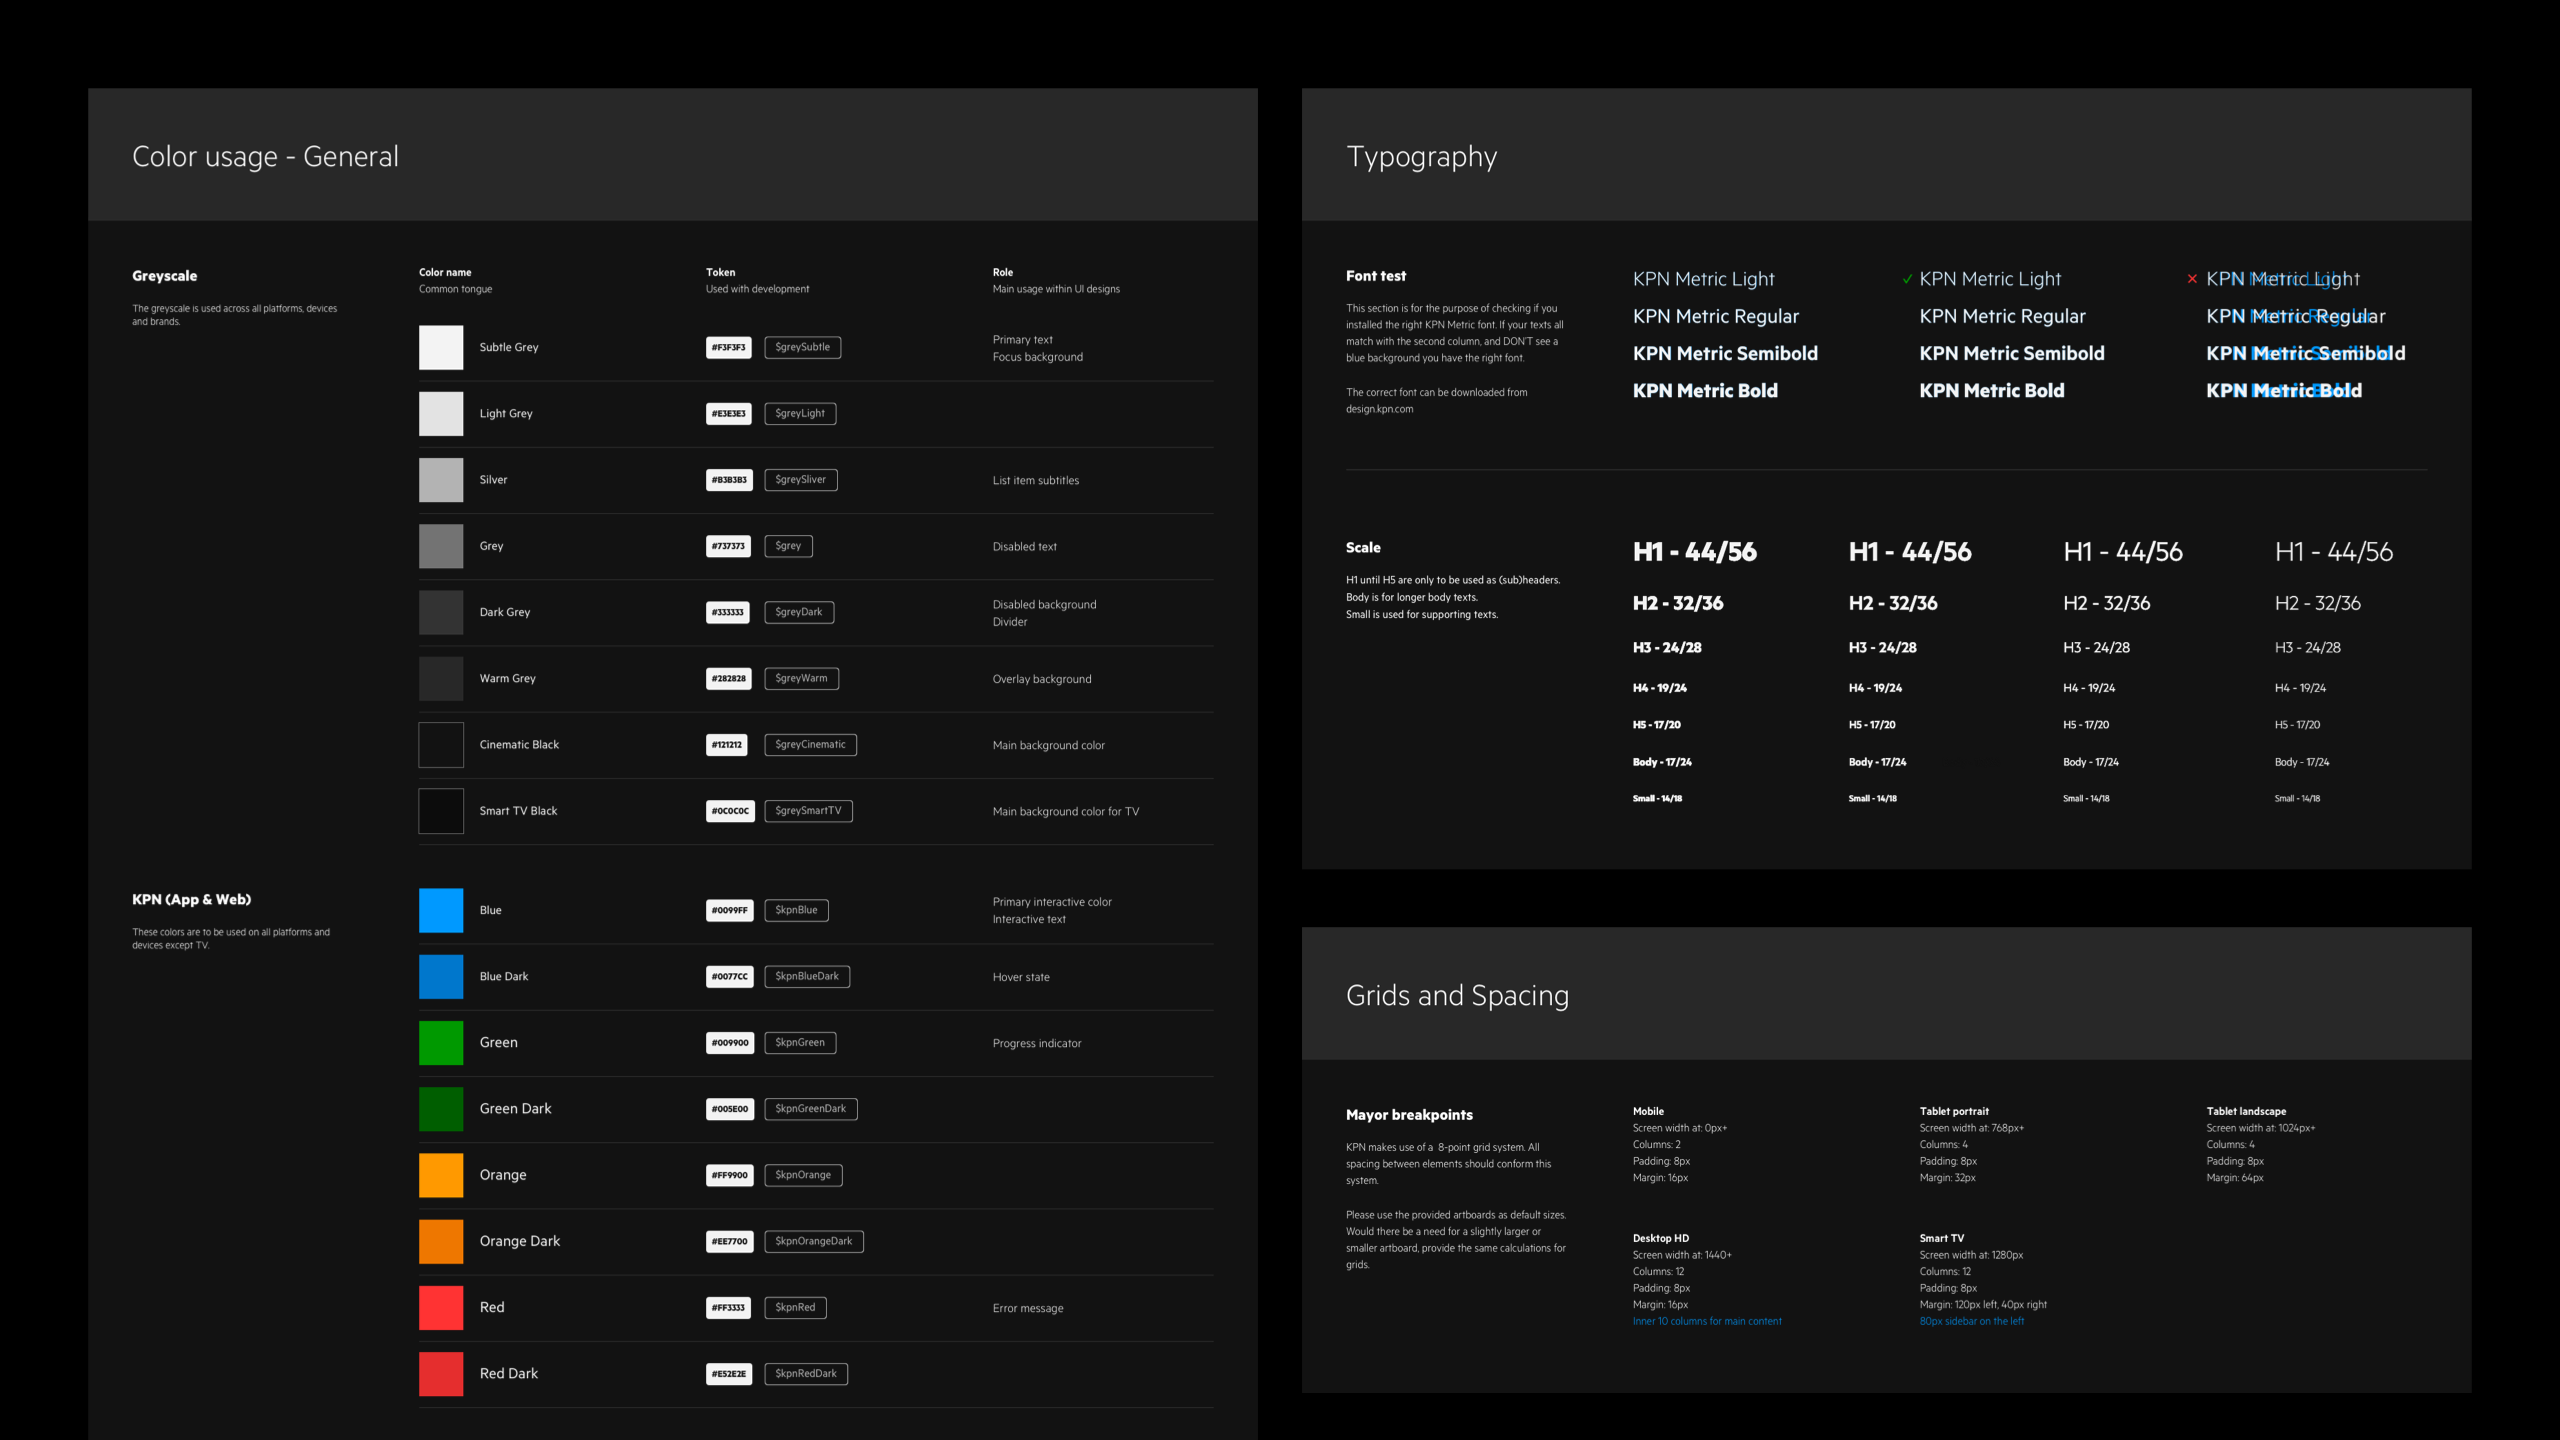
Task: Choose the Orange color swatch
Action: click(x=441, y=1175)
